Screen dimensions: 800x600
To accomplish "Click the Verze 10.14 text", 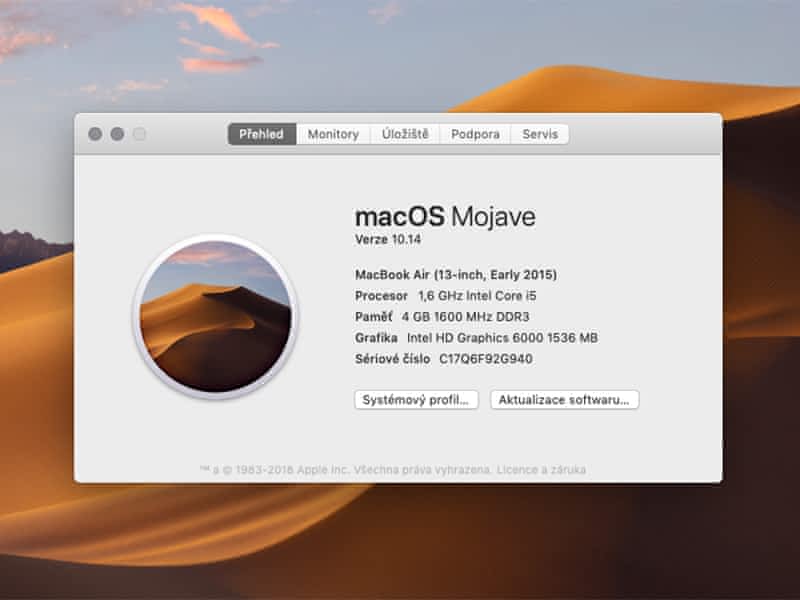I will click(388, 239).
